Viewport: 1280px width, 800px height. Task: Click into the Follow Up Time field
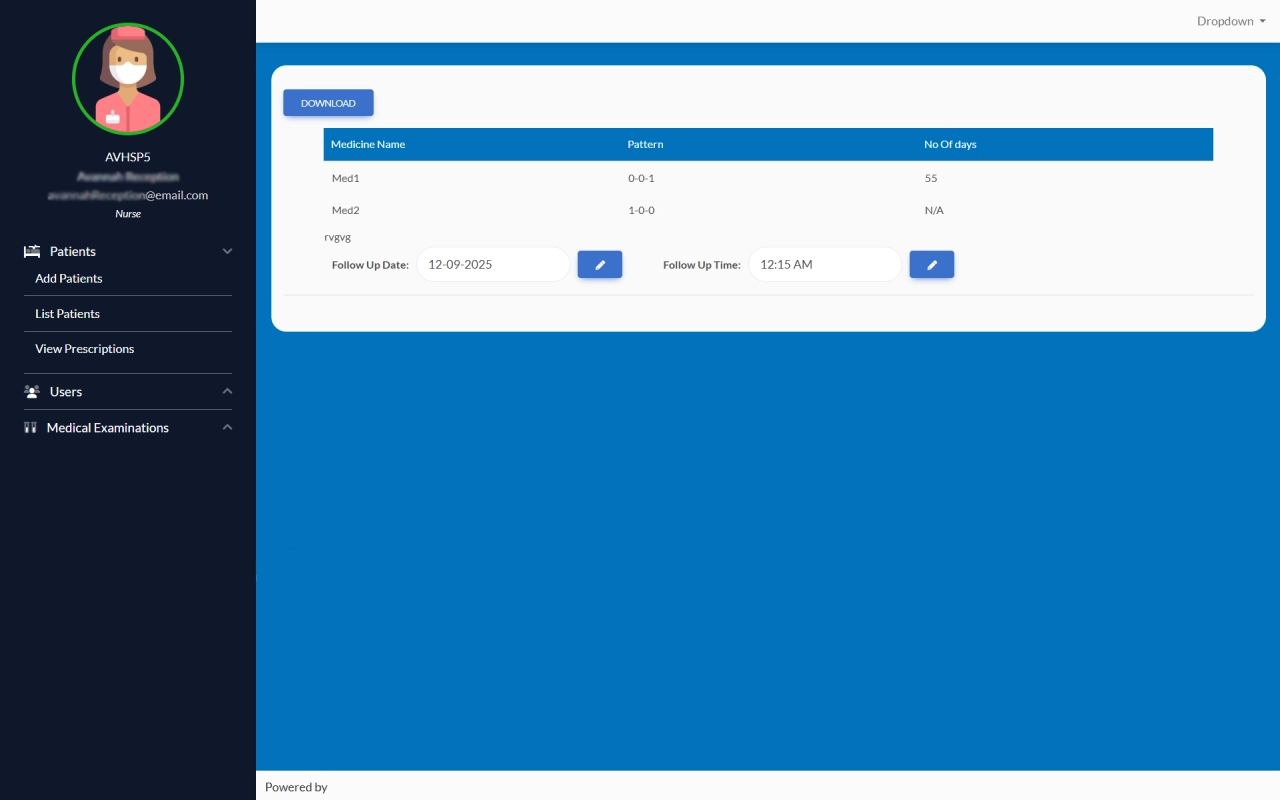[x=824, y=265]
